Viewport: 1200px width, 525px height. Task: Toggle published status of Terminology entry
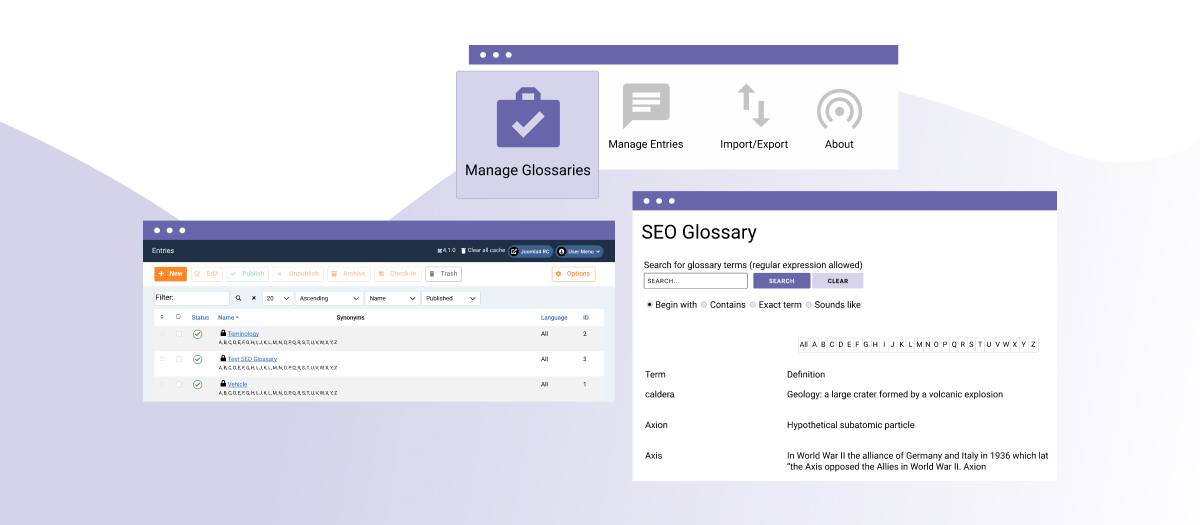(198, 334)
